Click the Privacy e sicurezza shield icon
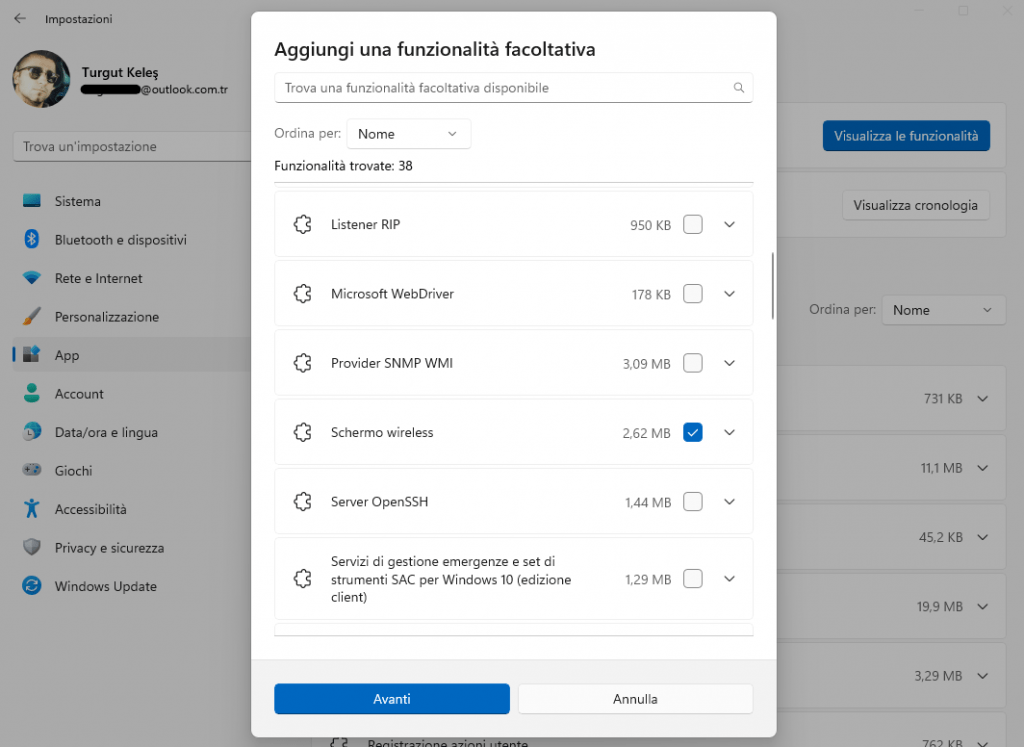 click(x=32, y=548)
